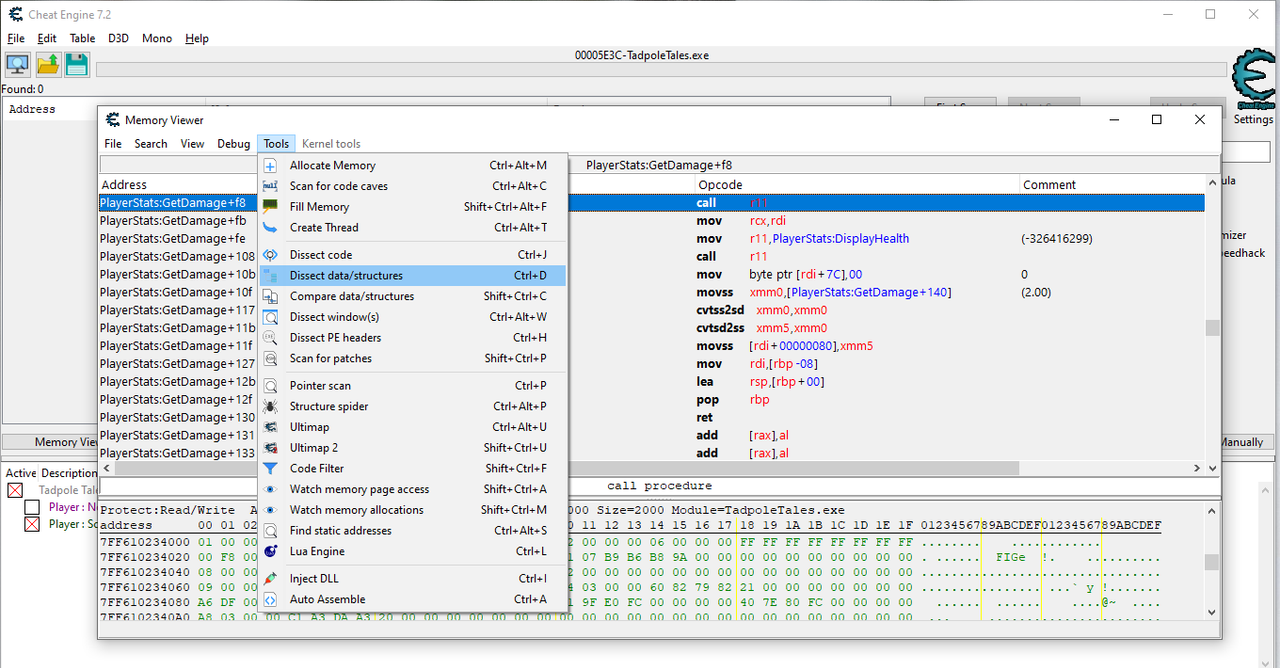Open the Memory Viewer View menu
Screen dimensions: 1280x668
(192, 144)
